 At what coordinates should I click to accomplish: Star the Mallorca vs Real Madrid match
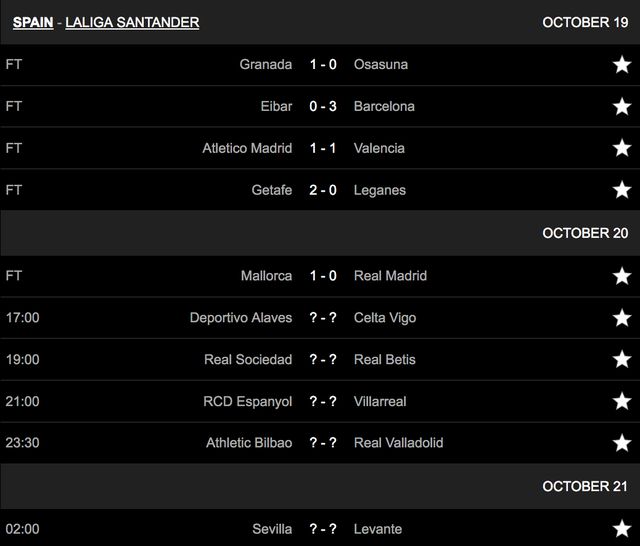(x=622, y=276)
